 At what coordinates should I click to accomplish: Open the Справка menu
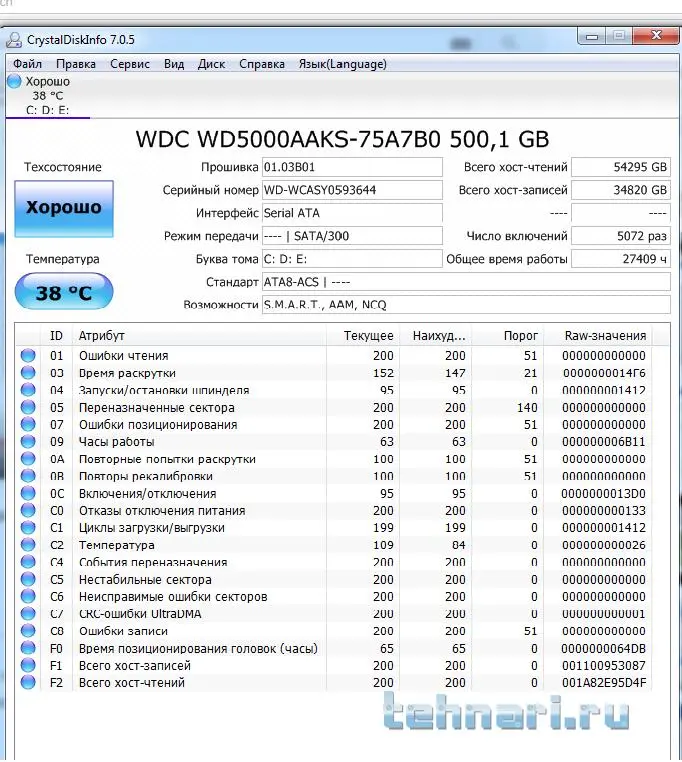[x=262, y=64]
